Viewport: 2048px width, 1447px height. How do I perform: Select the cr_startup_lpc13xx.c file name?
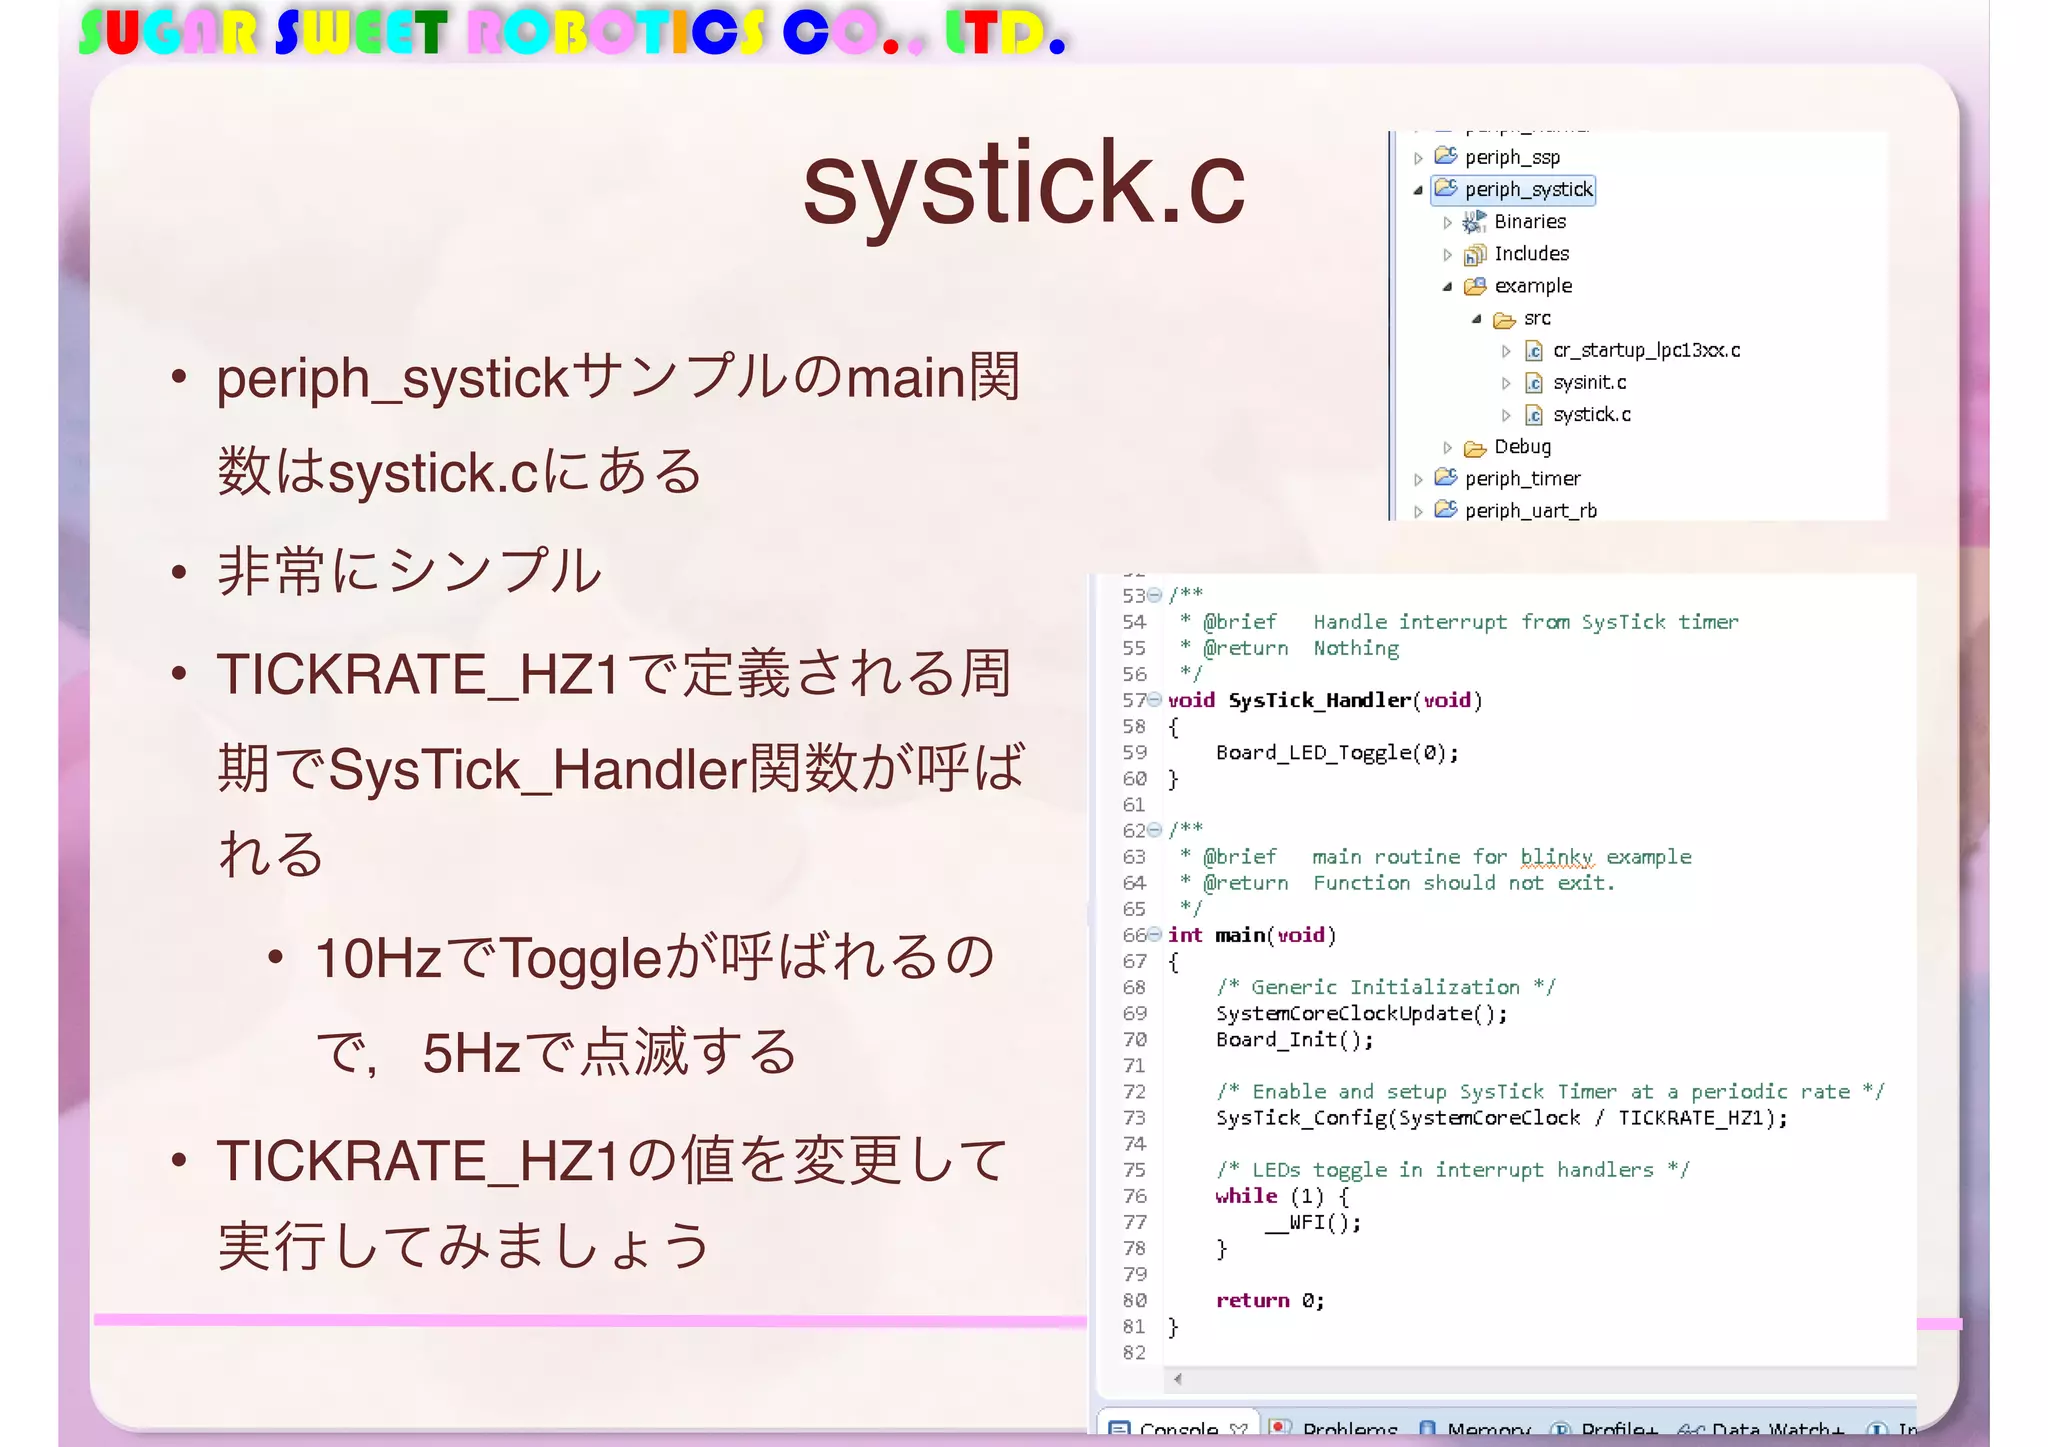coord(1646,350)
